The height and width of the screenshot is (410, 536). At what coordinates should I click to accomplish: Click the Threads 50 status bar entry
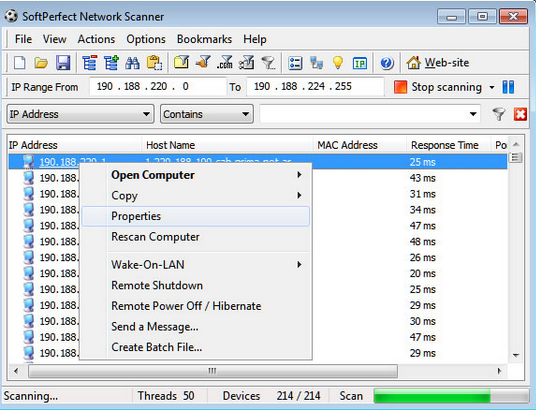(x=166, y=396)
